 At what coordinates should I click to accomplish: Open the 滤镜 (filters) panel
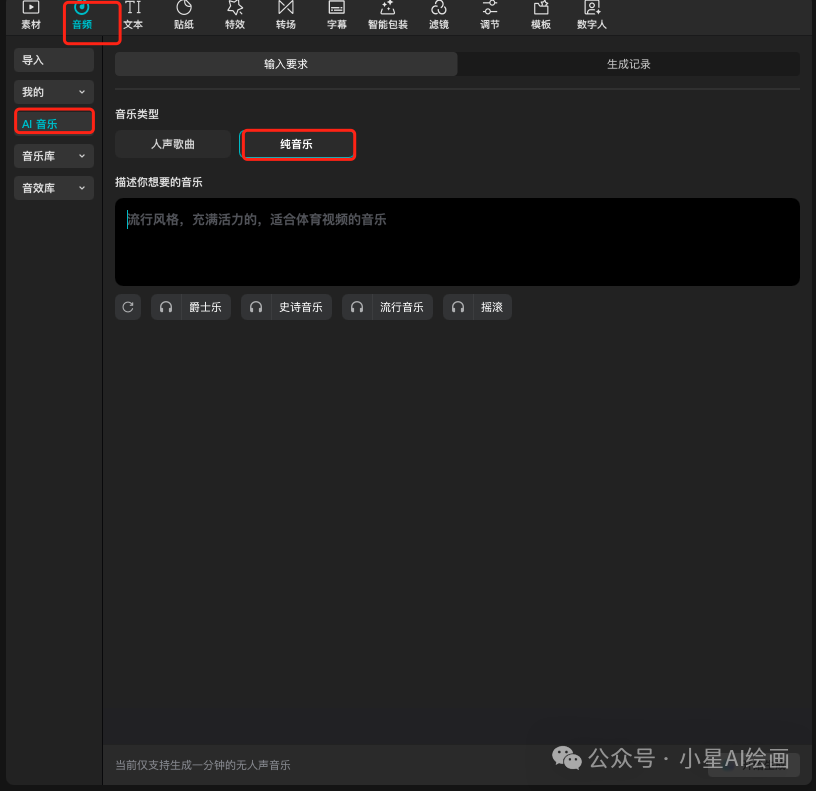click(438, 16)
